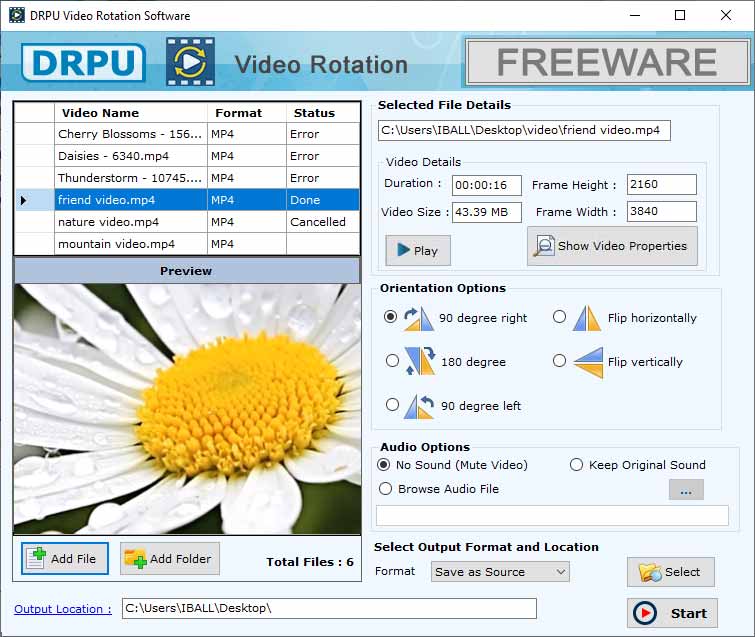The image size is (755, 637).
Task: Select the Flip horizontally radio button
Action: tap(560, 317)
